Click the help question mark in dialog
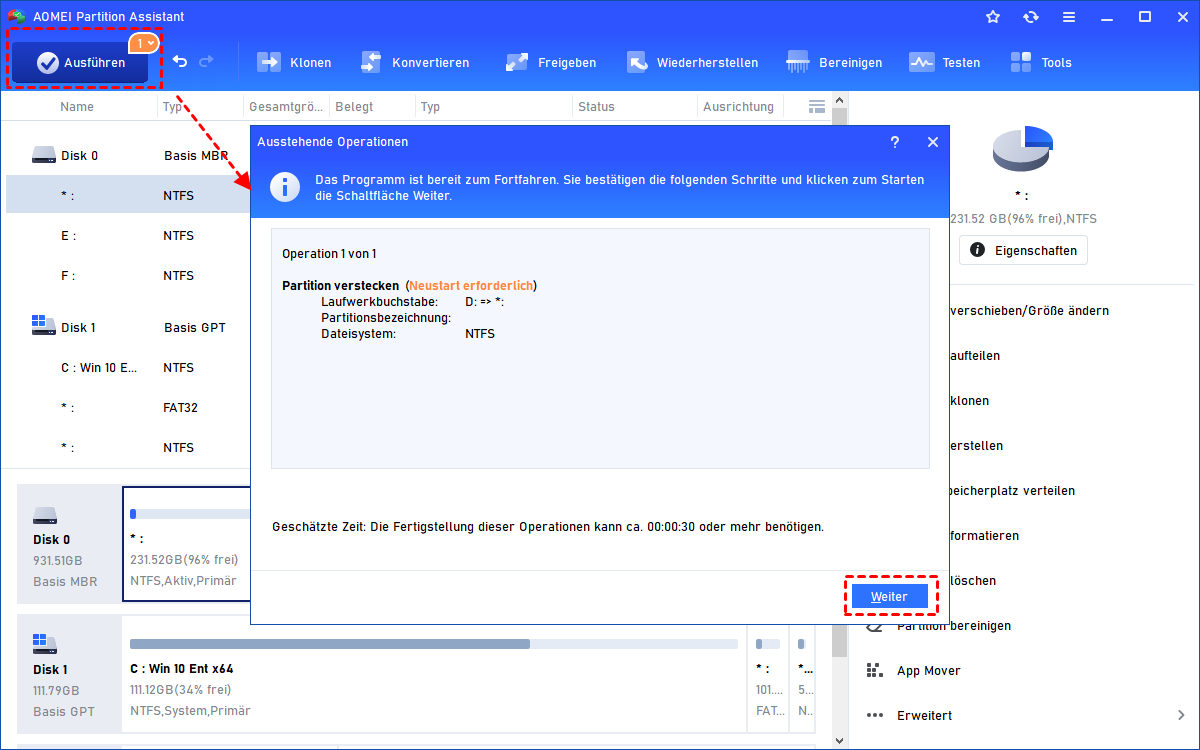This screenshot has width=1200, height=750. coord(895,142)
